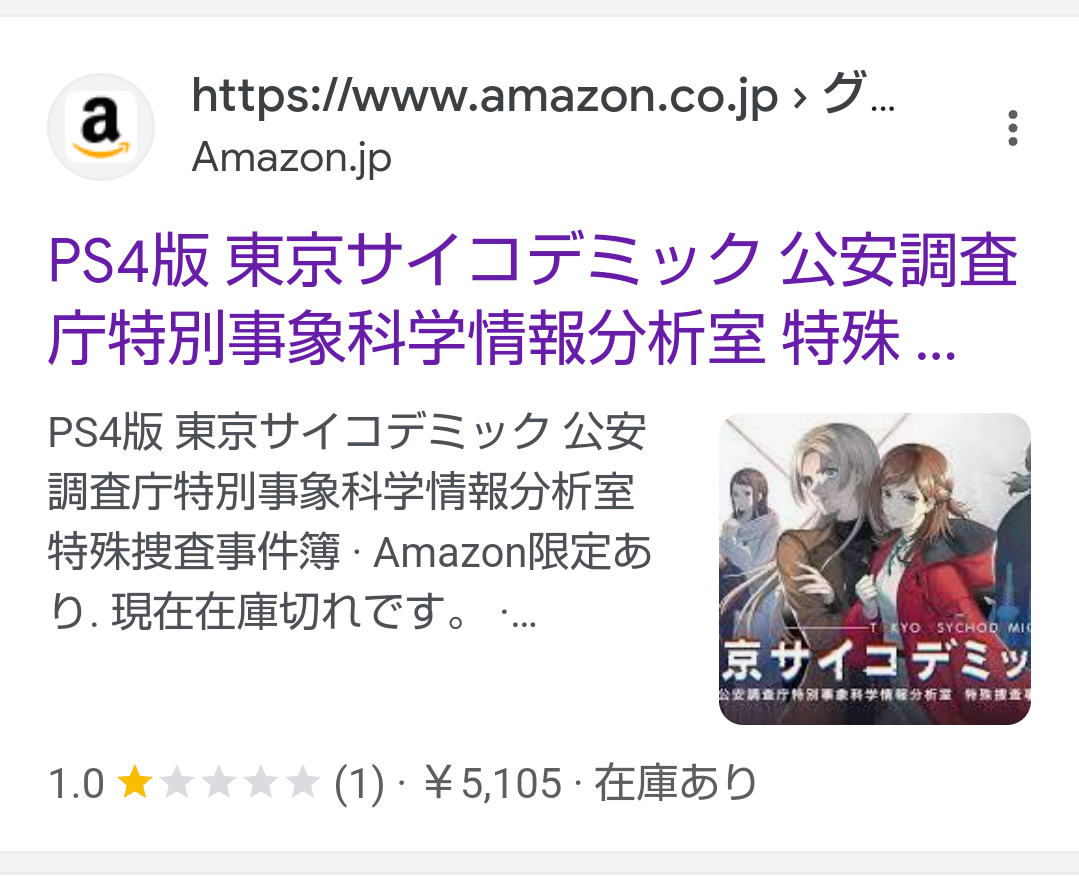Click snippet line 調査庁特別事象科学情報分析室

[x=341, y=492]
